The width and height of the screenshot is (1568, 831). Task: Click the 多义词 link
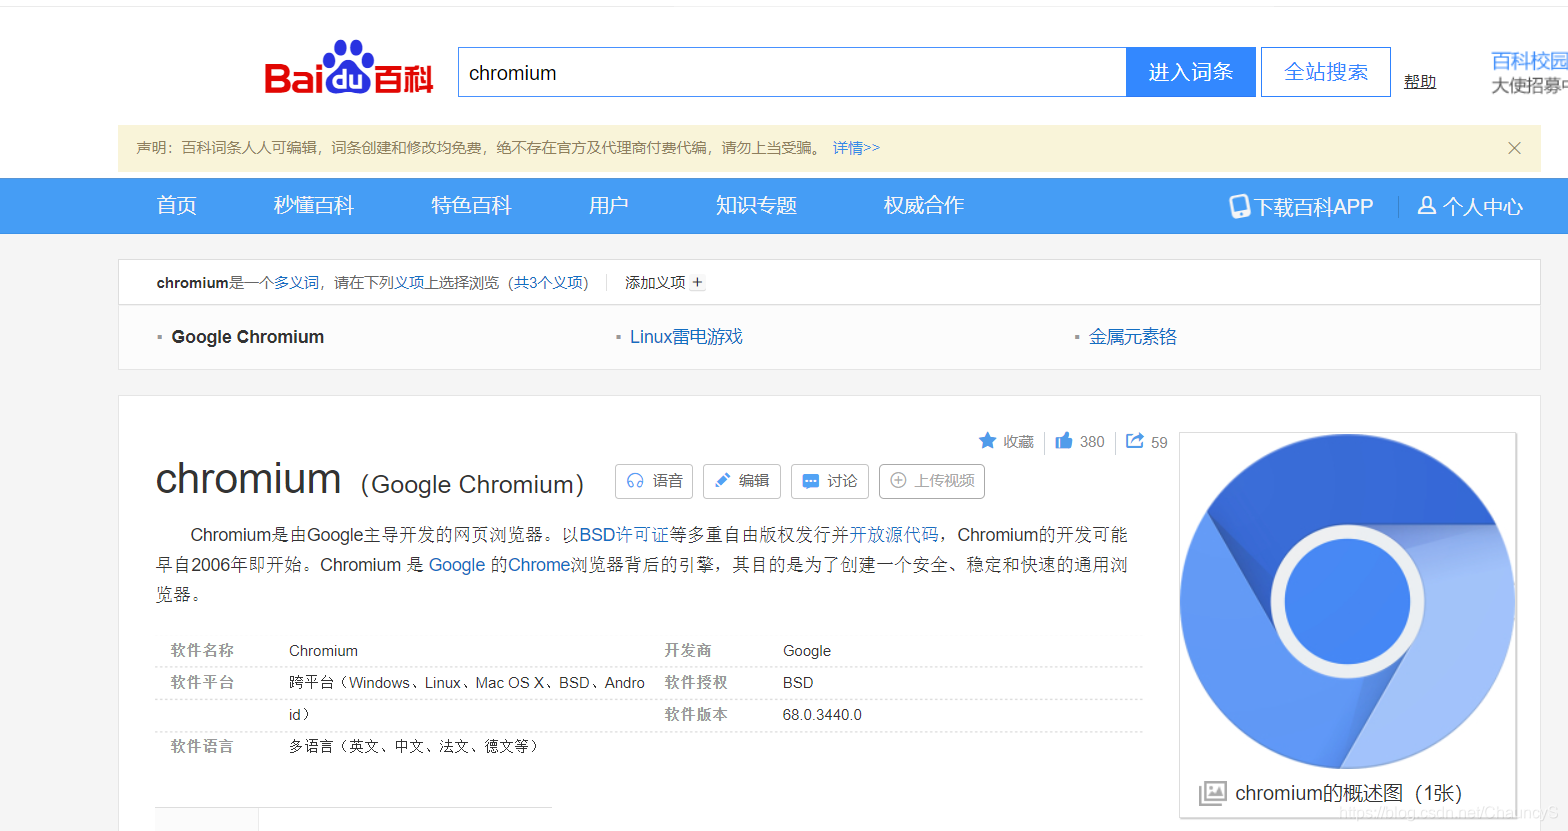[x=297, y=283]
